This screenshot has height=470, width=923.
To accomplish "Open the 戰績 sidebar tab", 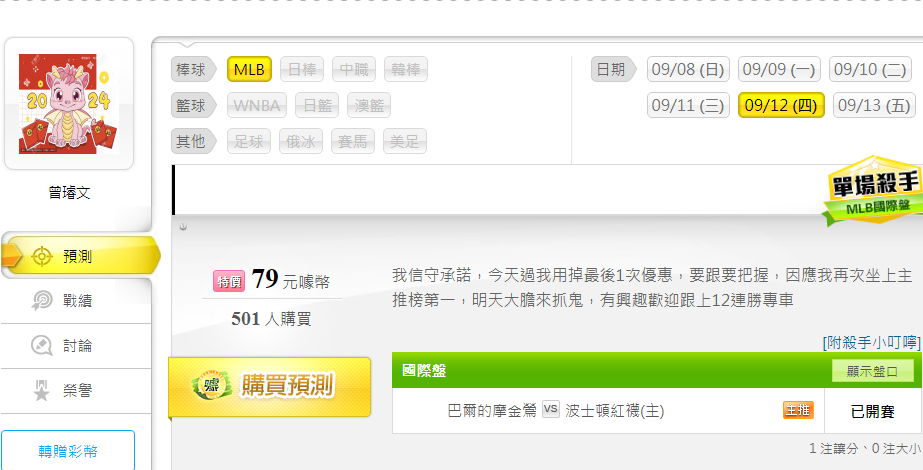I will pos(76,301).
